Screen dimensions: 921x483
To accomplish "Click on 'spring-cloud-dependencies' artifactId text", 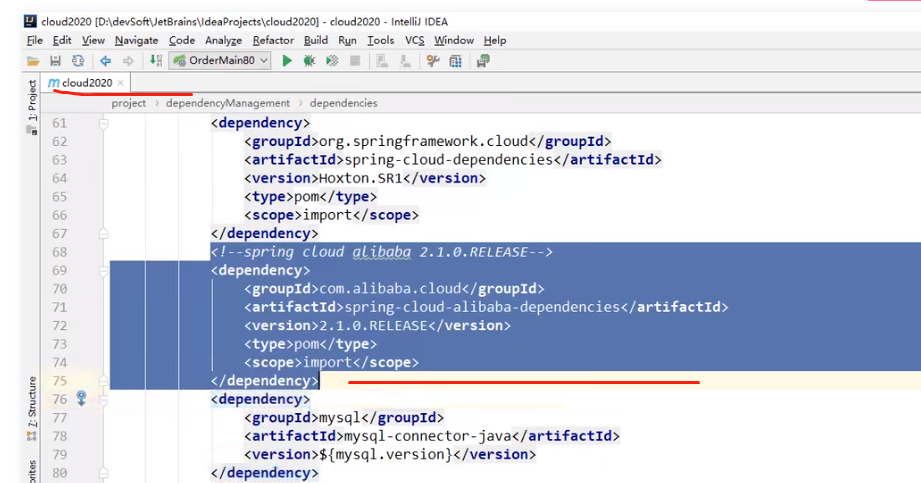I will (449, 160).
